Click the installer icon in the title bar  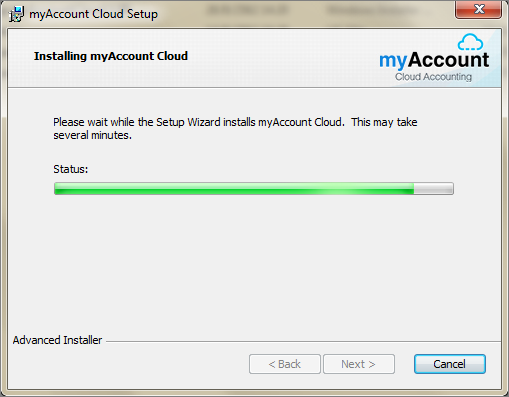coord(16,14)
